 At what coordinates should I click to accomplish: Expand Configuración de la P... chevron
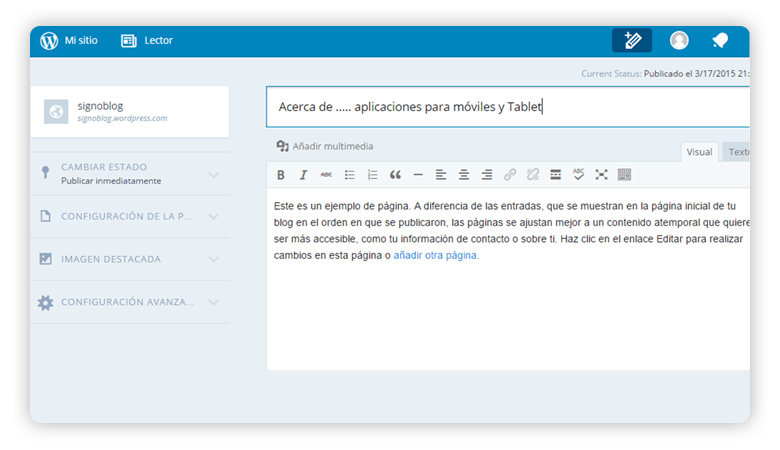pyautogui.click(x=213, y=217)
